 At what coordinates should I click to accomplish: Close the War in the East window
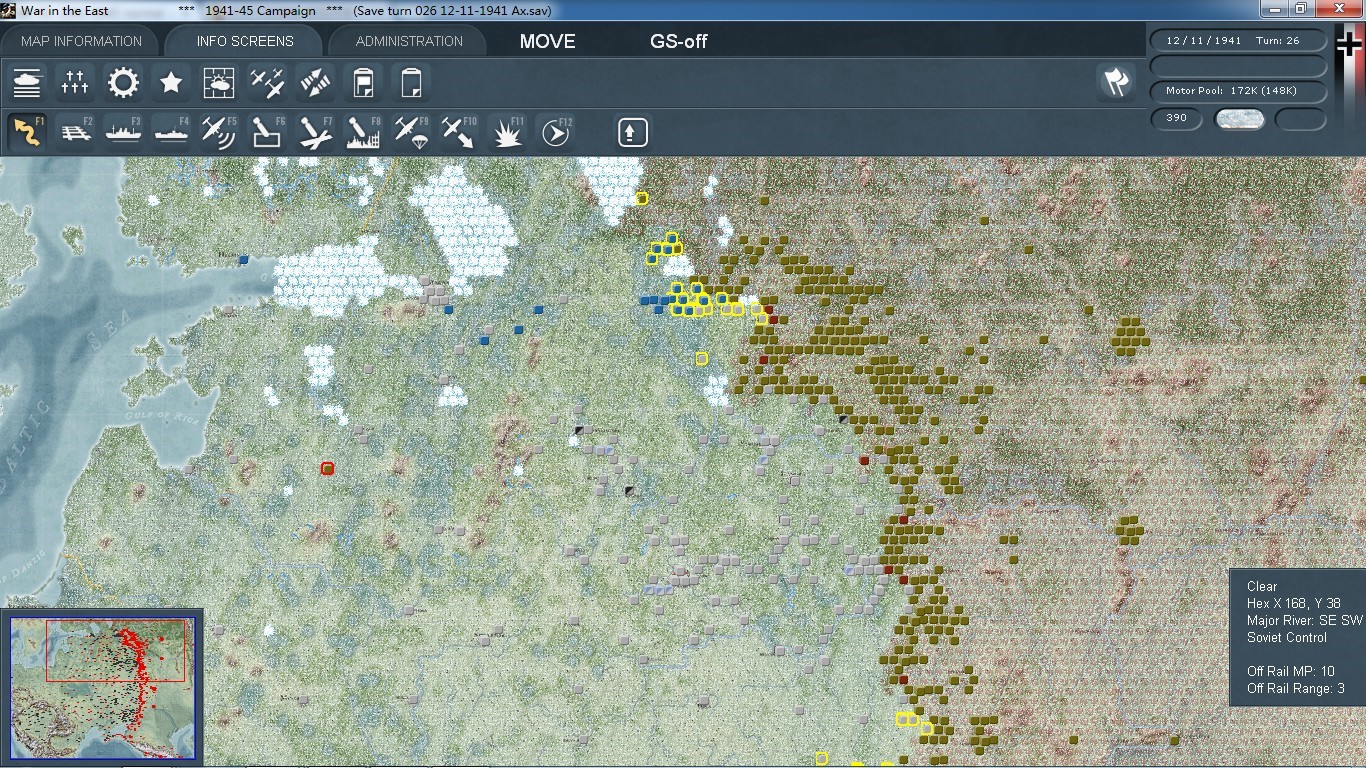coord(1339,9)
